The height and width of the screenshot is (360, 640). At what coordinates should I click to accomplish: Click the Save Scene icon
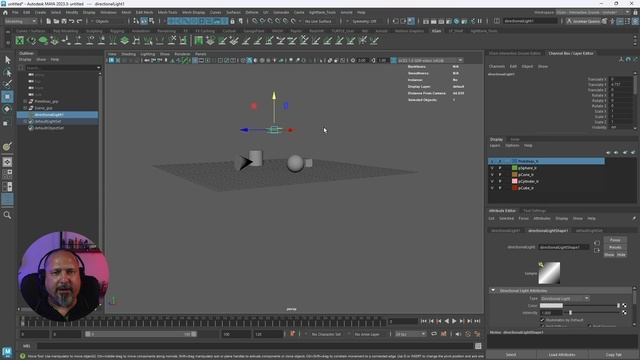point(64,21)
